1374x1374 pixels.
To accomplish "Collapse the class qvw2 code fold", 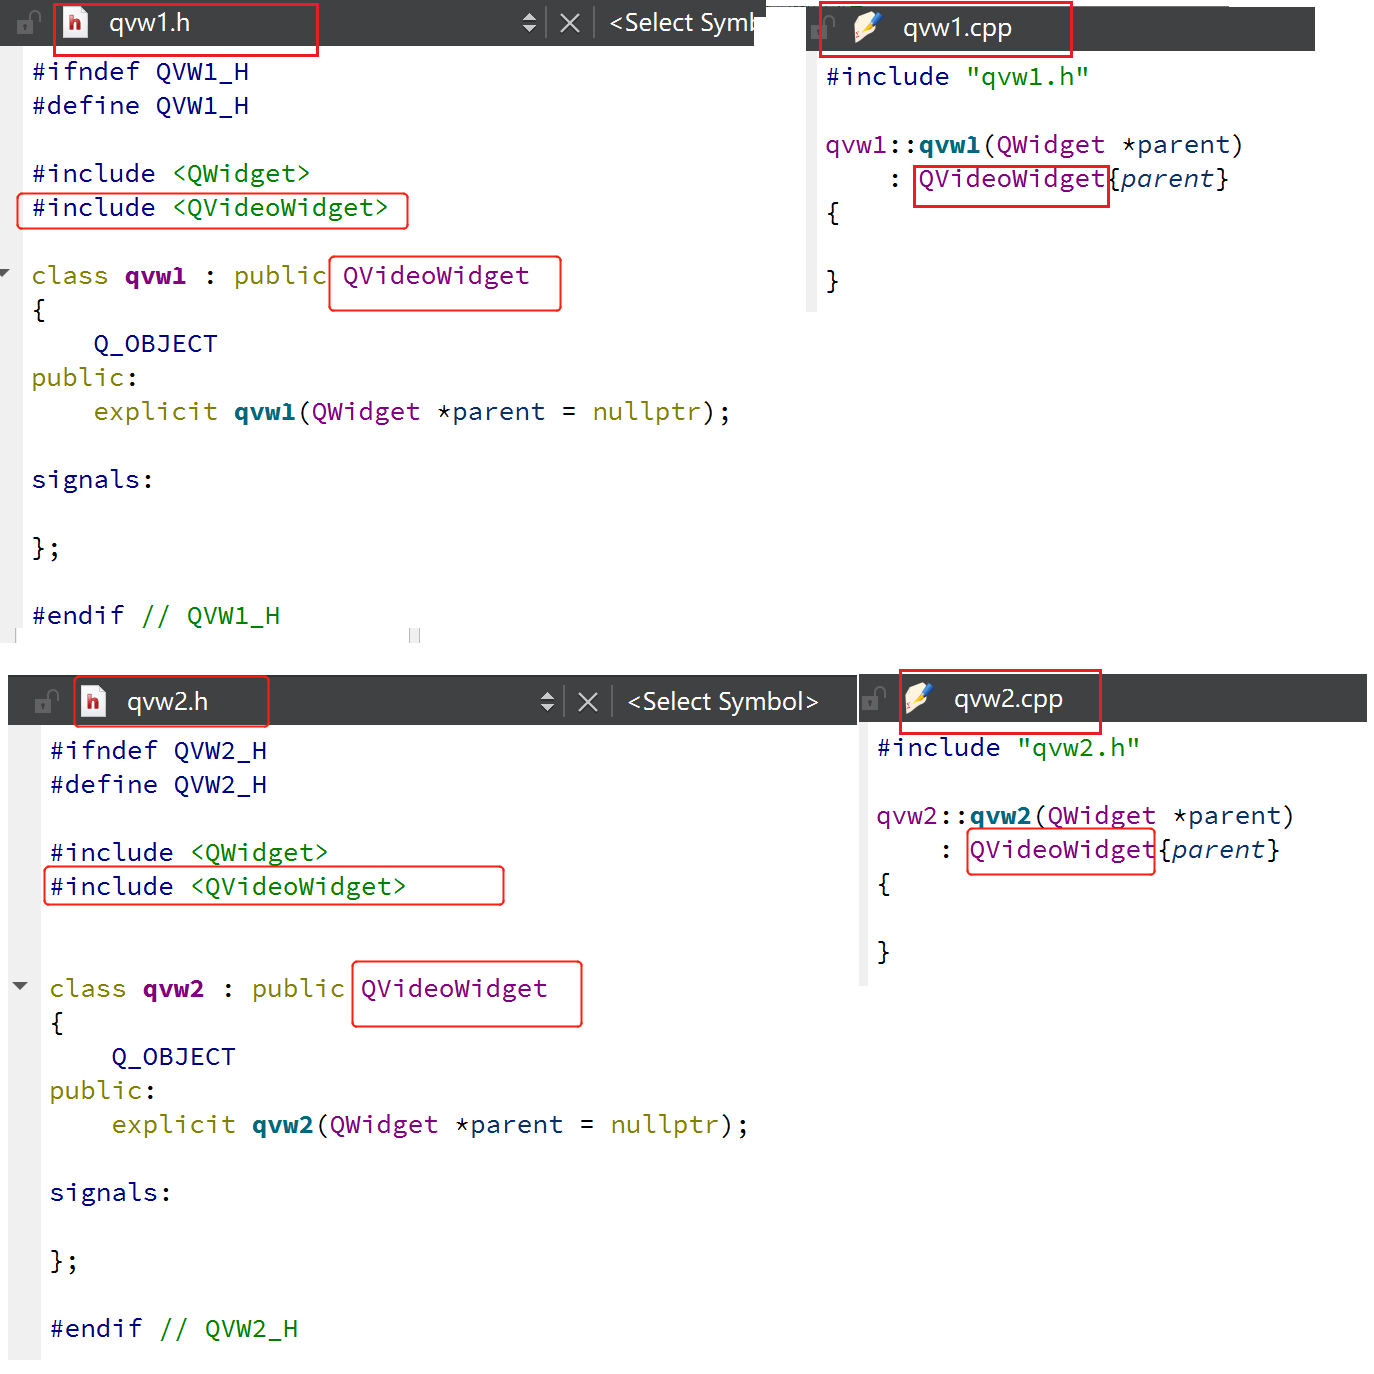I will 20,986.
